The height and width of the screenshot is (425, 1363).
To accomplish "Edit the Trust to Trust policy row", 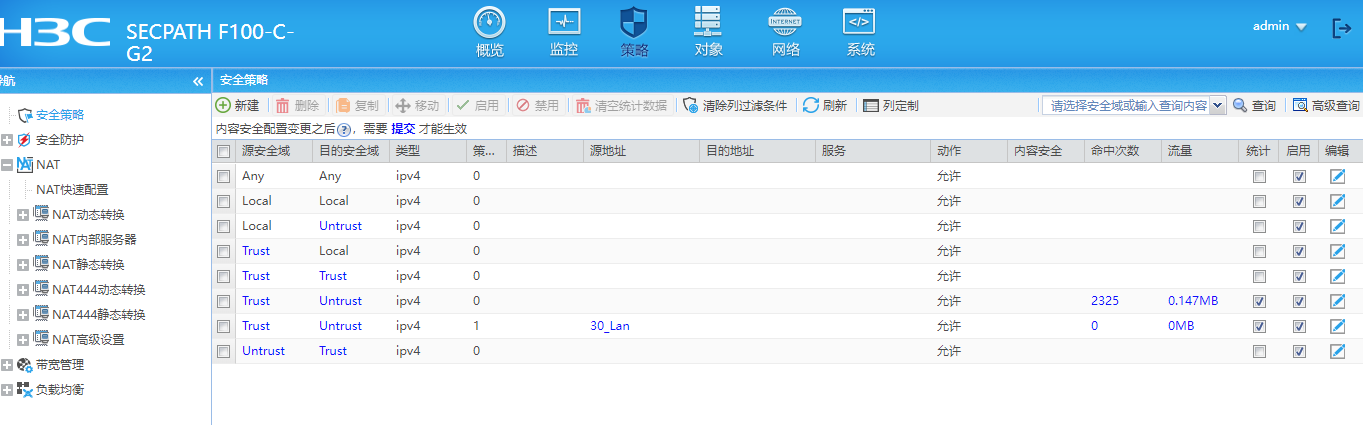I will [1338, 276].
